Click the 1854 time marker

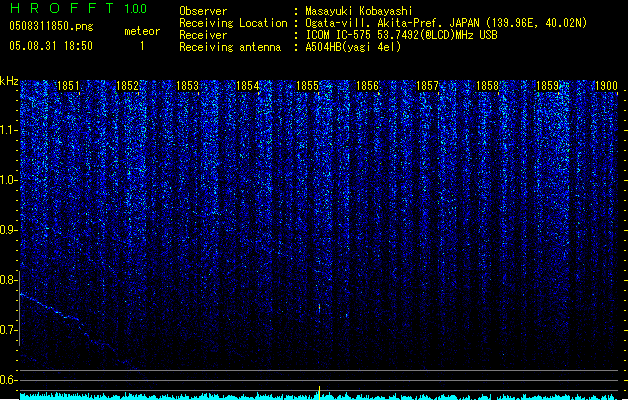tap(248, 86)
